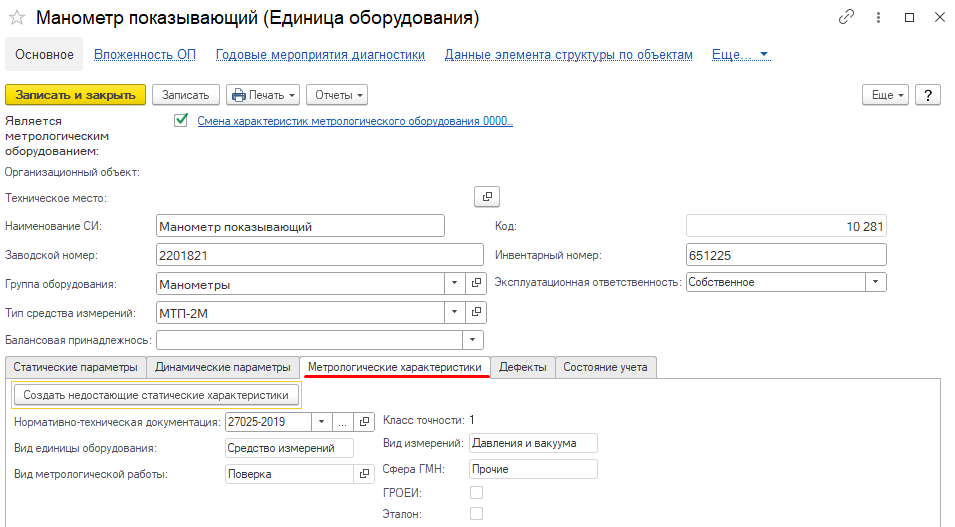Add this form to favorites with star icon

pos(17,19)
